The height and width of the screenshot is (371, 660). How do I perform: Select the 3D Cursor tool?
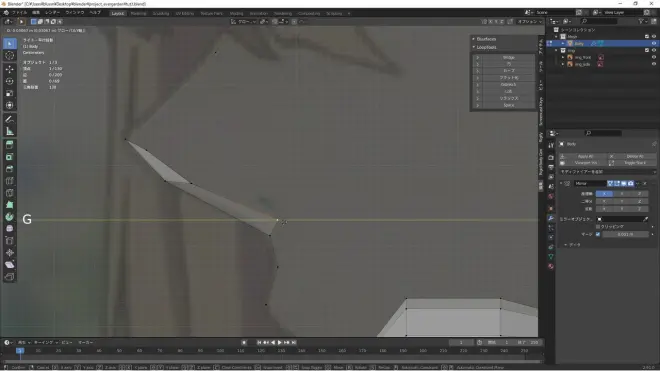point(10,56)
